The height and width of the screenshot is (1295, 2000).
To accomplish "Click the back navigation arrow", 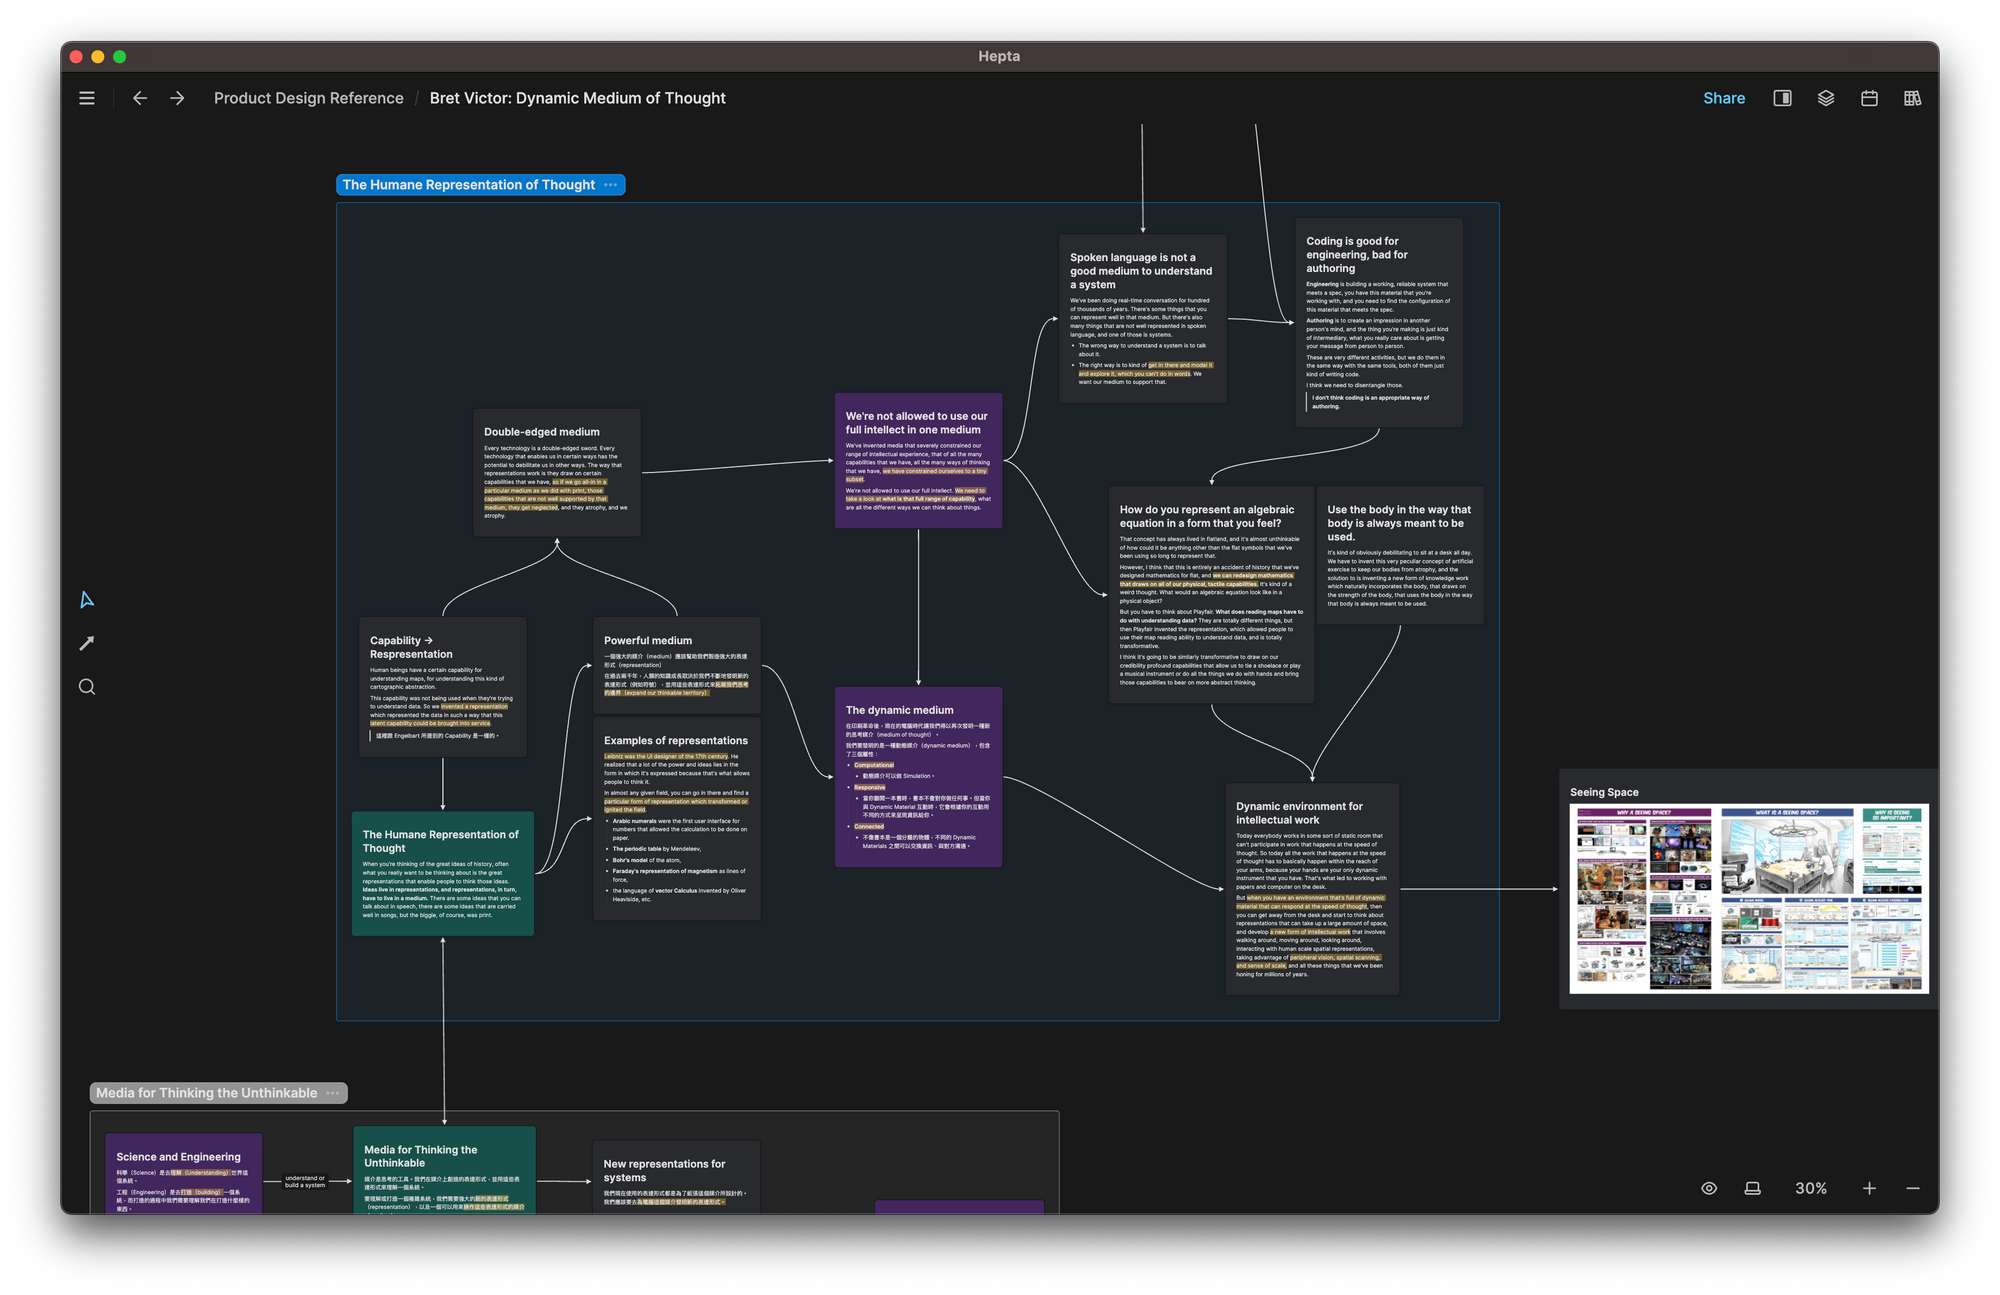I will [x=137, y=98].
